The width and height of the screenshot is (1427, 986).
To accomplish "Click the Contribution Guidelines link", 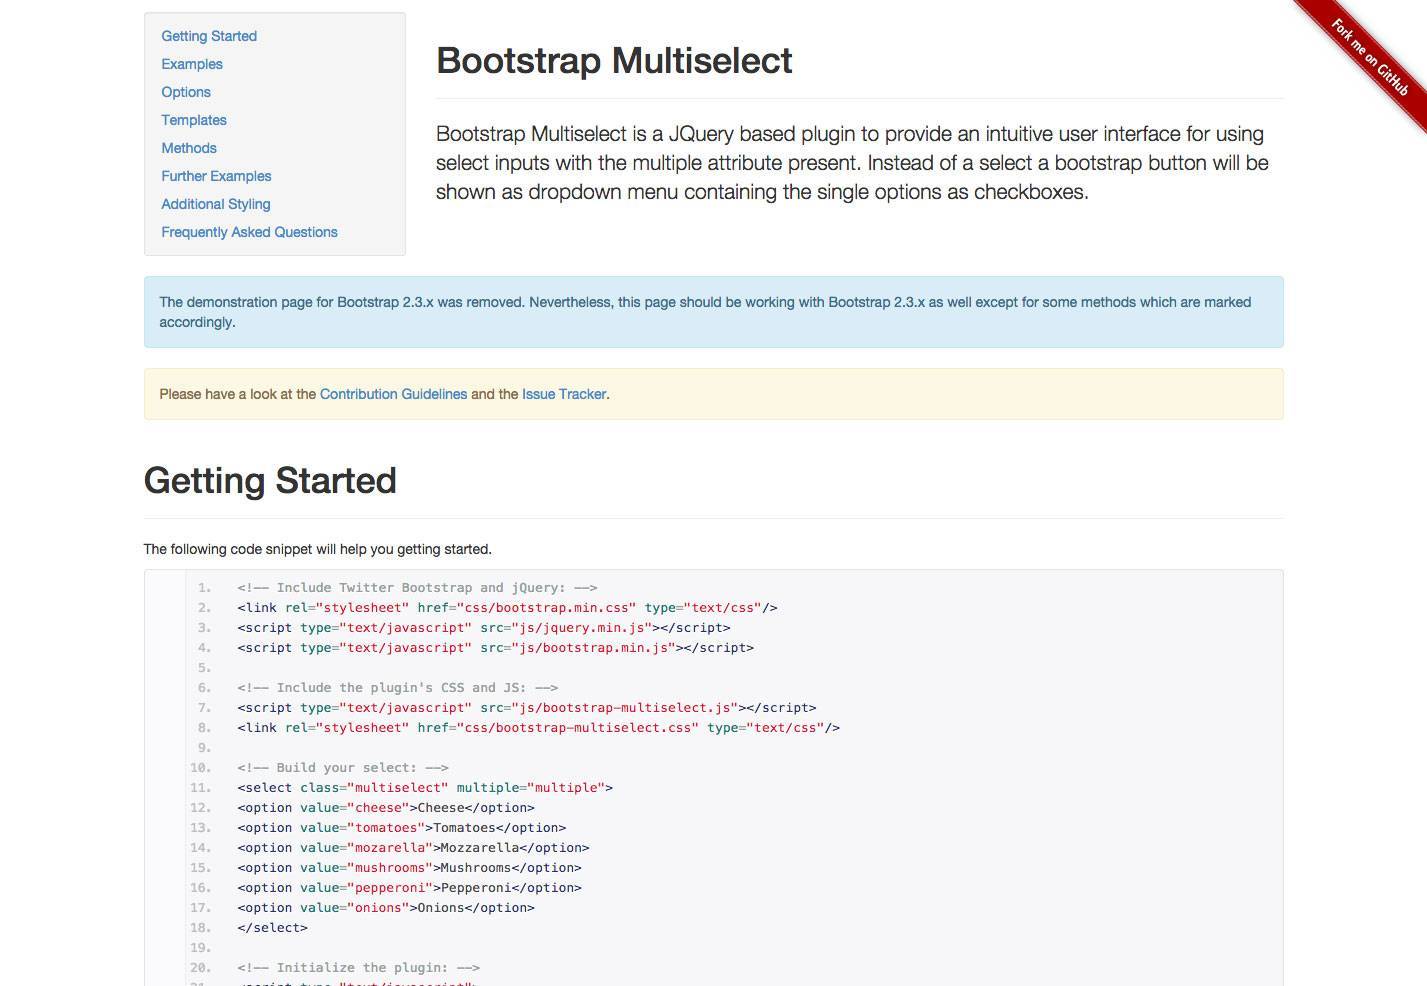I will click(393, 394).
